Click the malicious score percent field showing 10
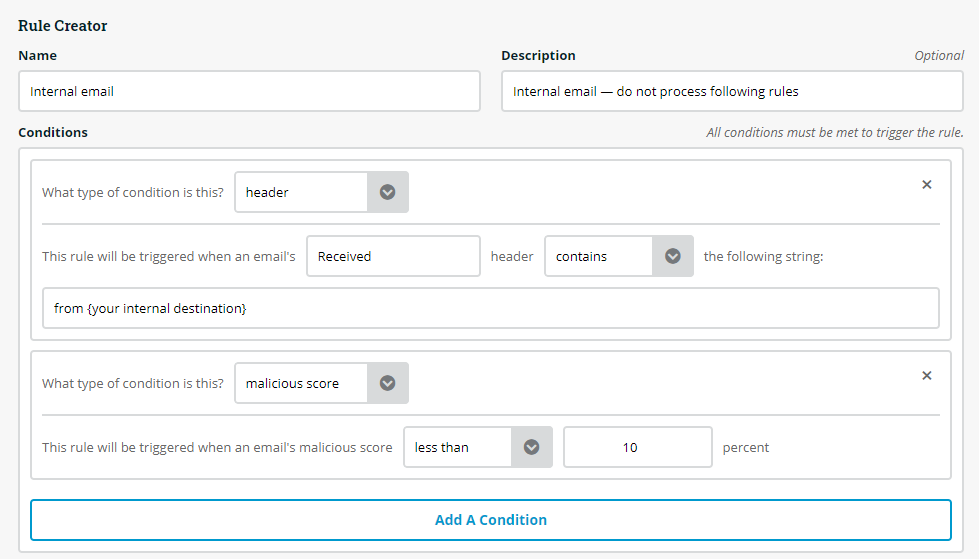This screenshot has height=559, width=979. [637, 448]
